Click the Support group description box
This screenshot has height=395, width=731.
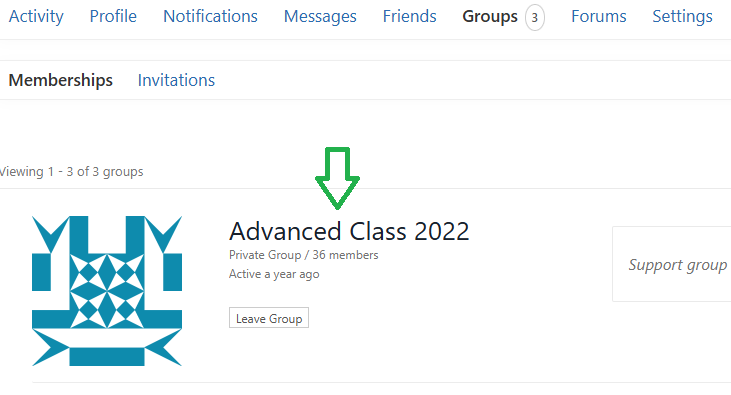coord(671,264)
